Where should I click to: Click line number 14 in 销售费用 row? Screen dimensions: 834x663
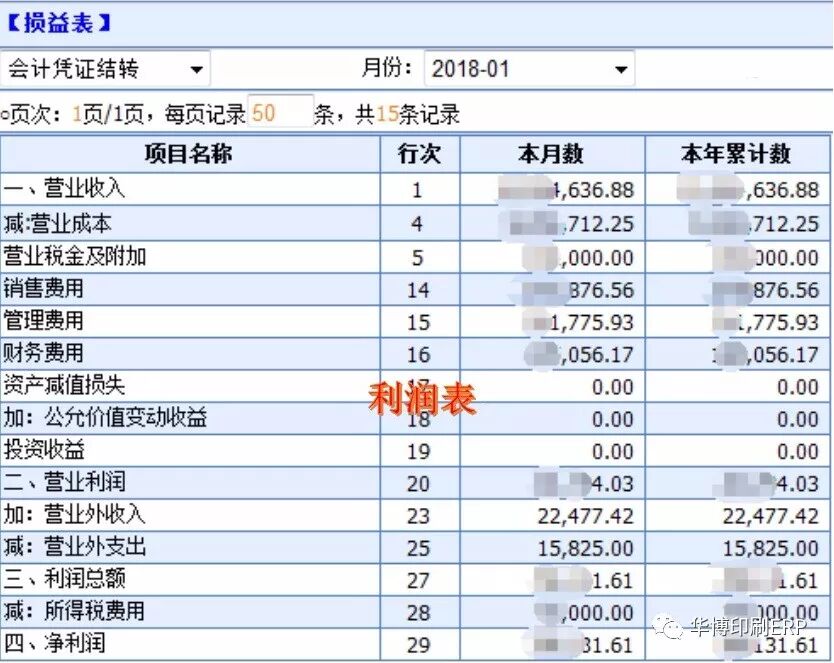point(418,290)
